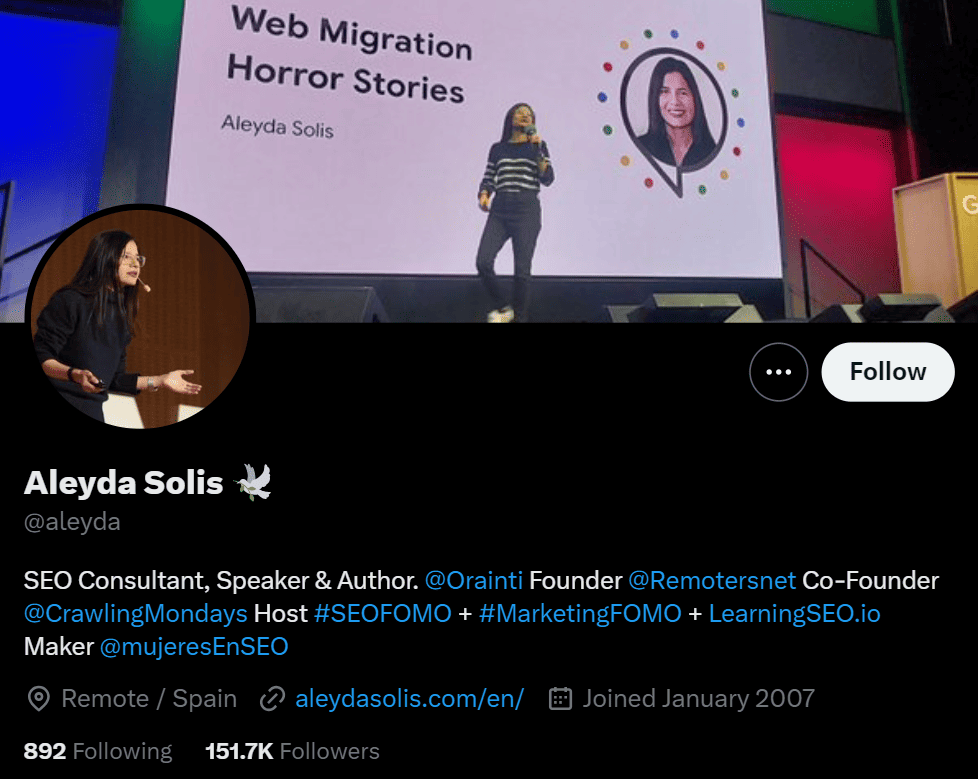
Task: Click the location pin icon
Action: (39, 699)
